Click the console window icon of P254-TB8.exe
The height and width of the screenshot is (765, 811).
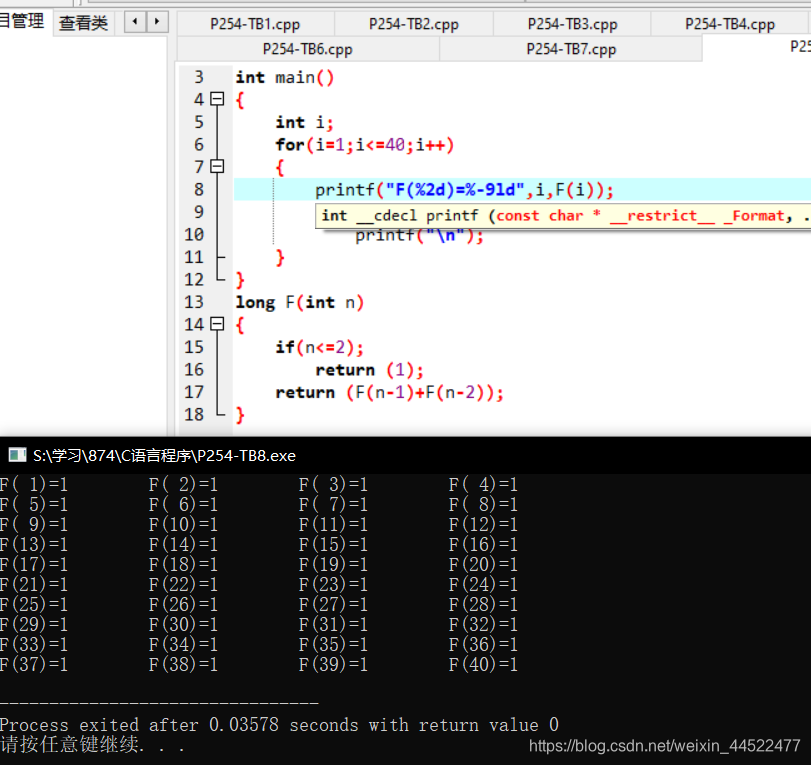pos(17,455)
